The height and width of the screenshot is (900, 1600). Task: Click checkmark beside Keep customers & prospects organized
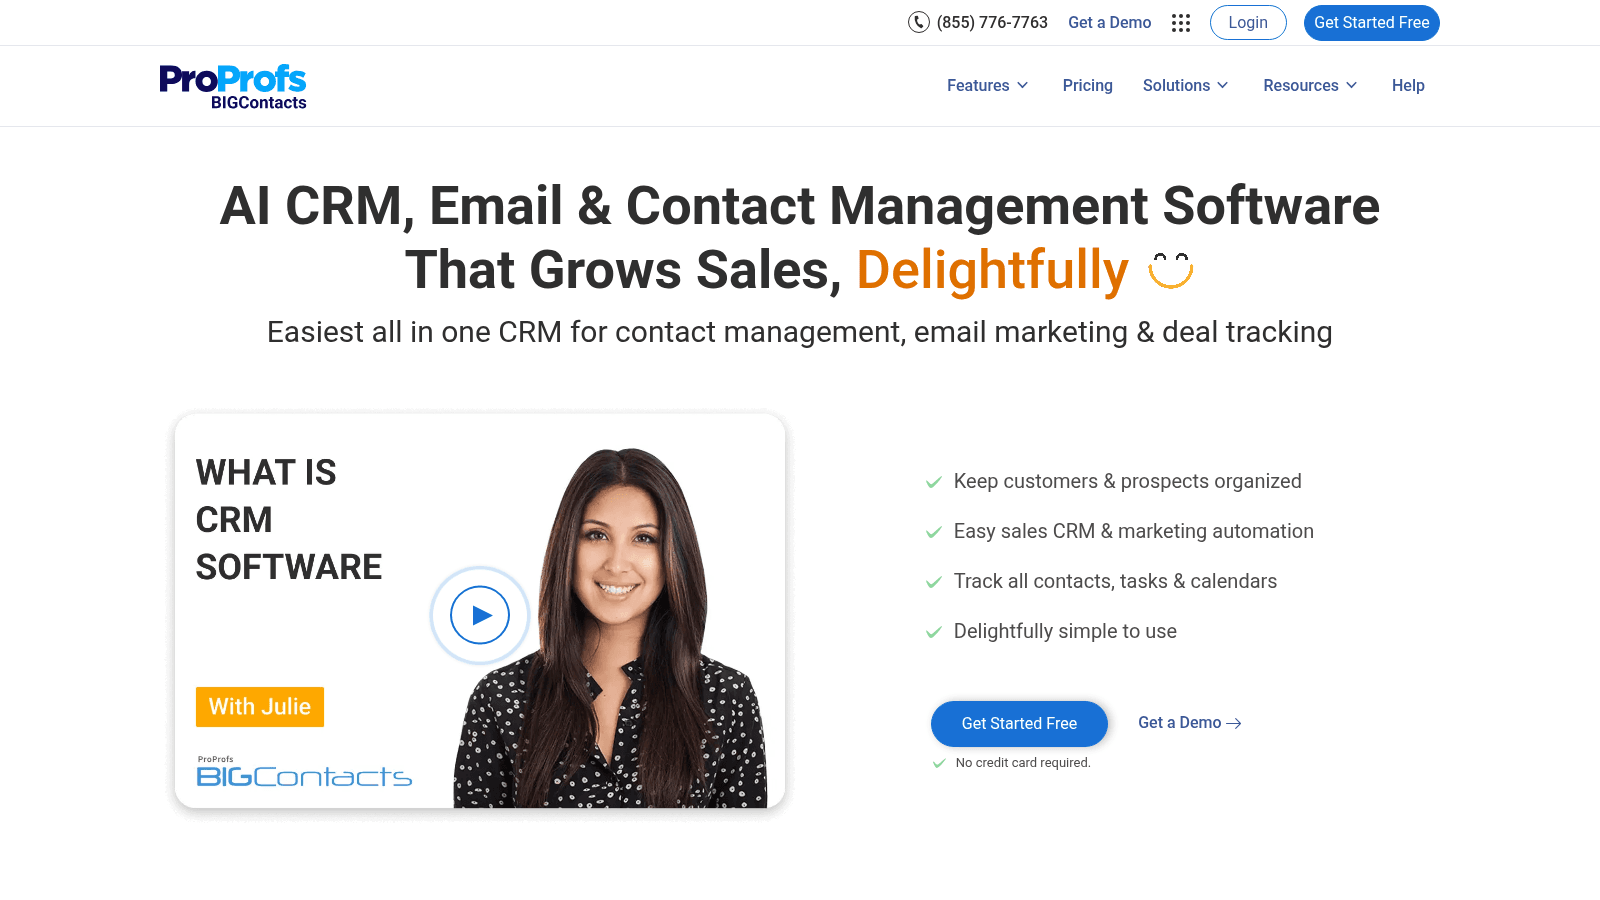tap(934, 482)
